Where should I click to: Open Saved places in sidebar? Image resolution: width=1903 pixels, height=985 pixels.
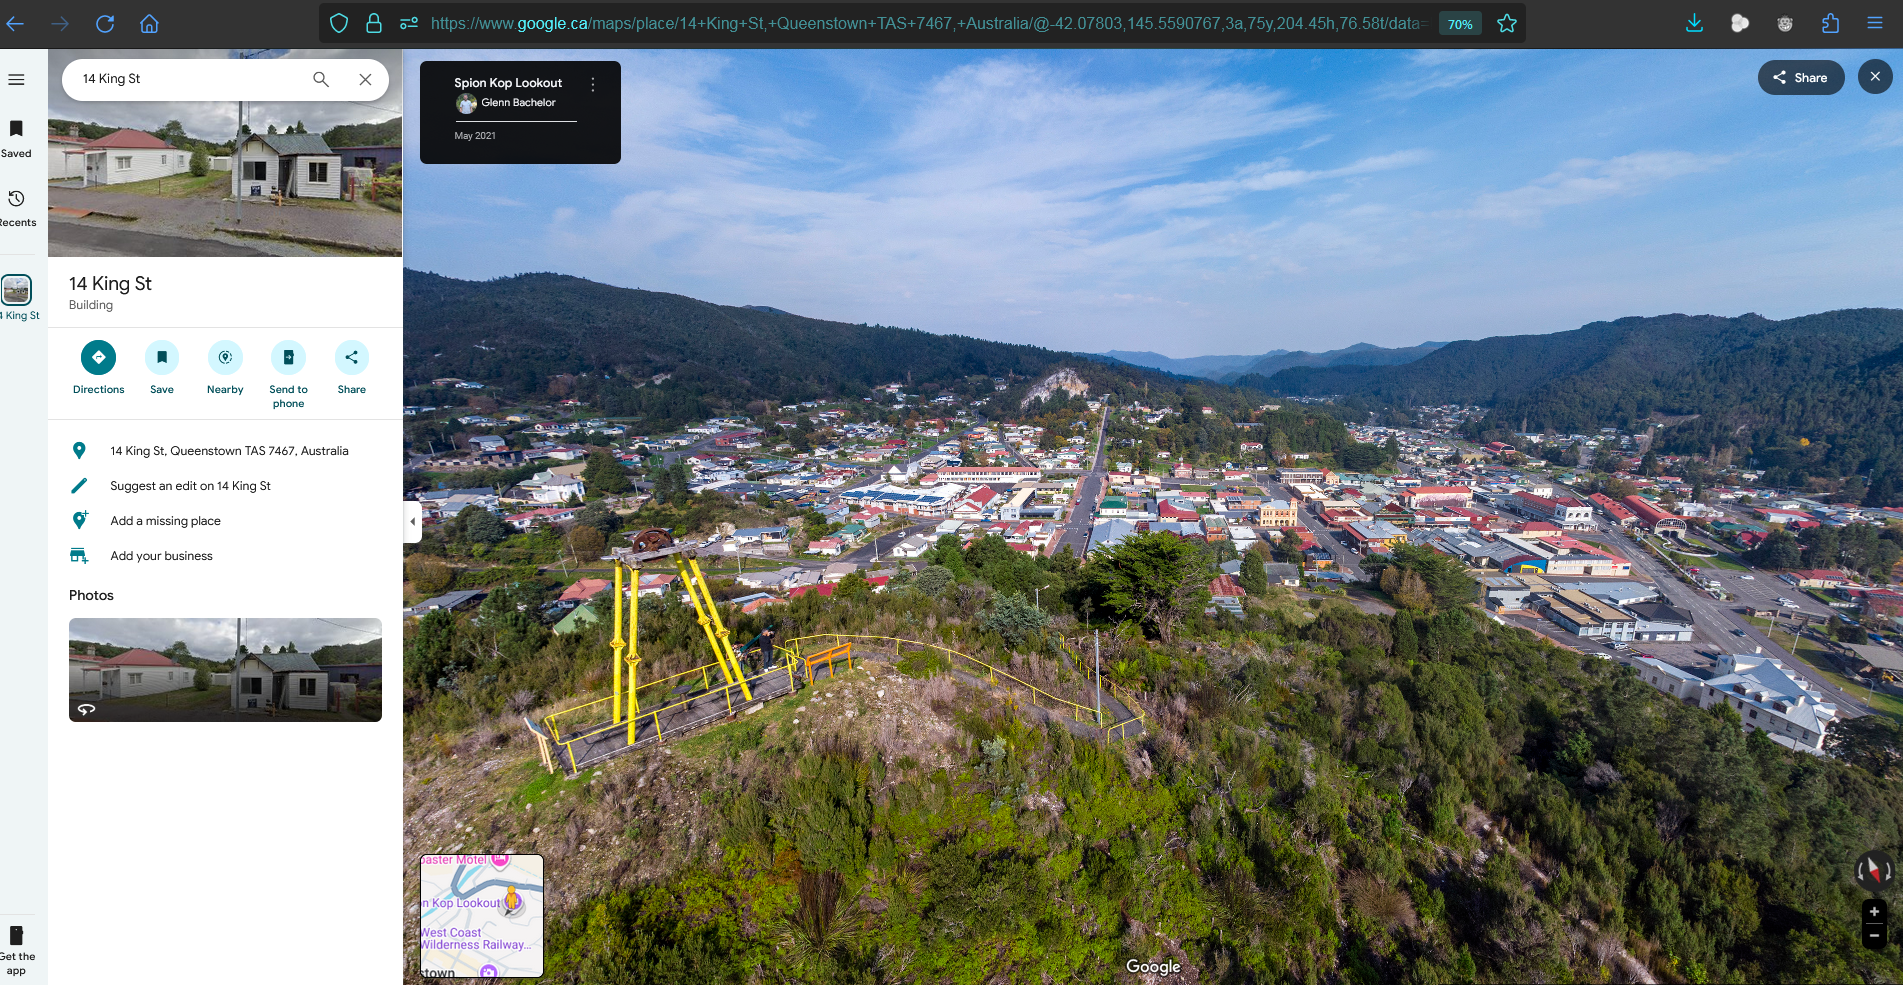(x=16, y=138)
